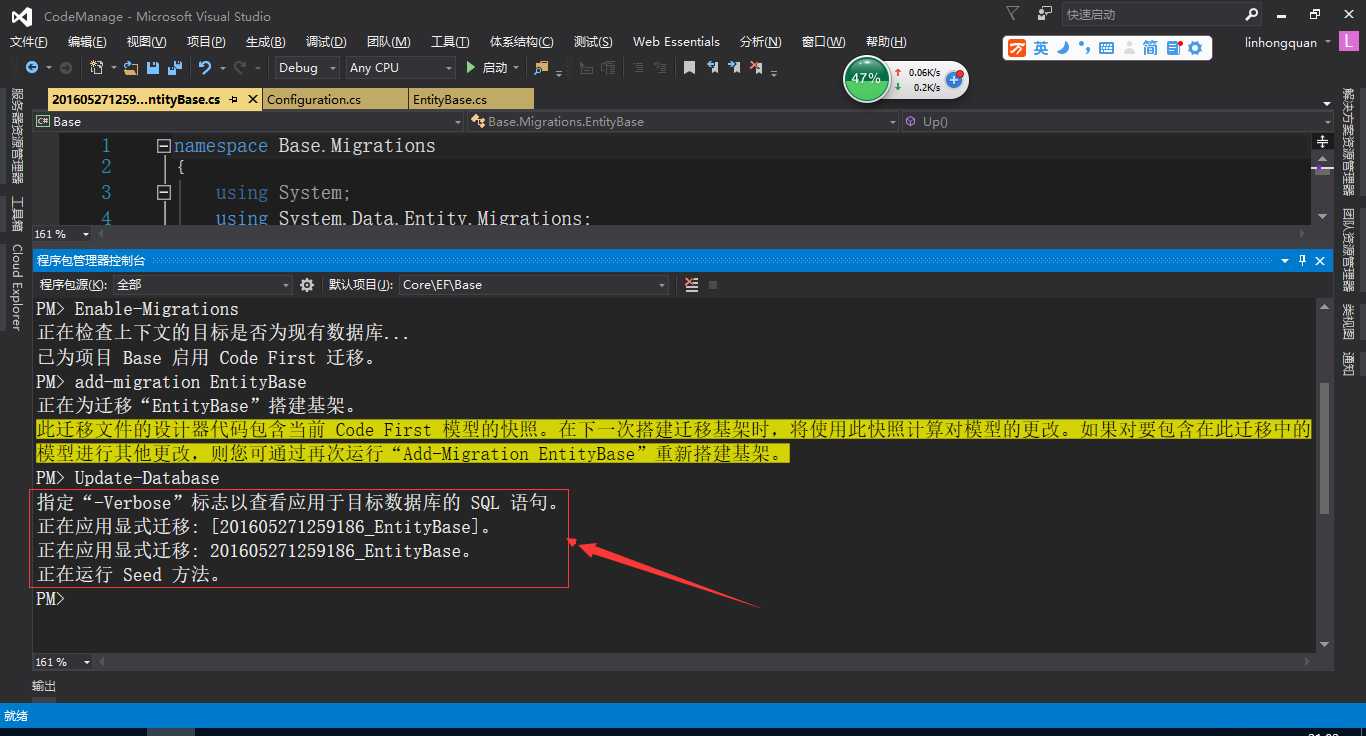Open the 团队(M) menu
The image size is (1366, 736).
click(x=389, y=42)
